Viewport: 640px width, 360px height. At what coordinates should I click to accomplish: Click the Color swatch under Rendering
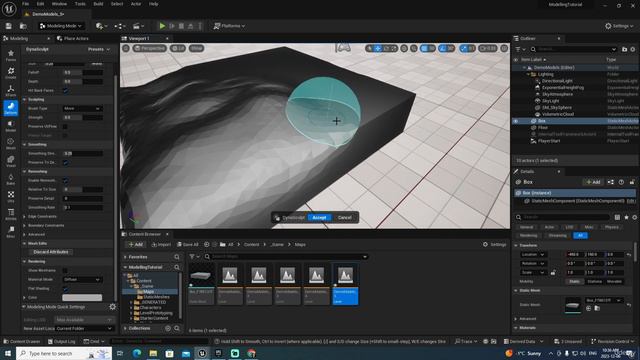pos(82,298)
